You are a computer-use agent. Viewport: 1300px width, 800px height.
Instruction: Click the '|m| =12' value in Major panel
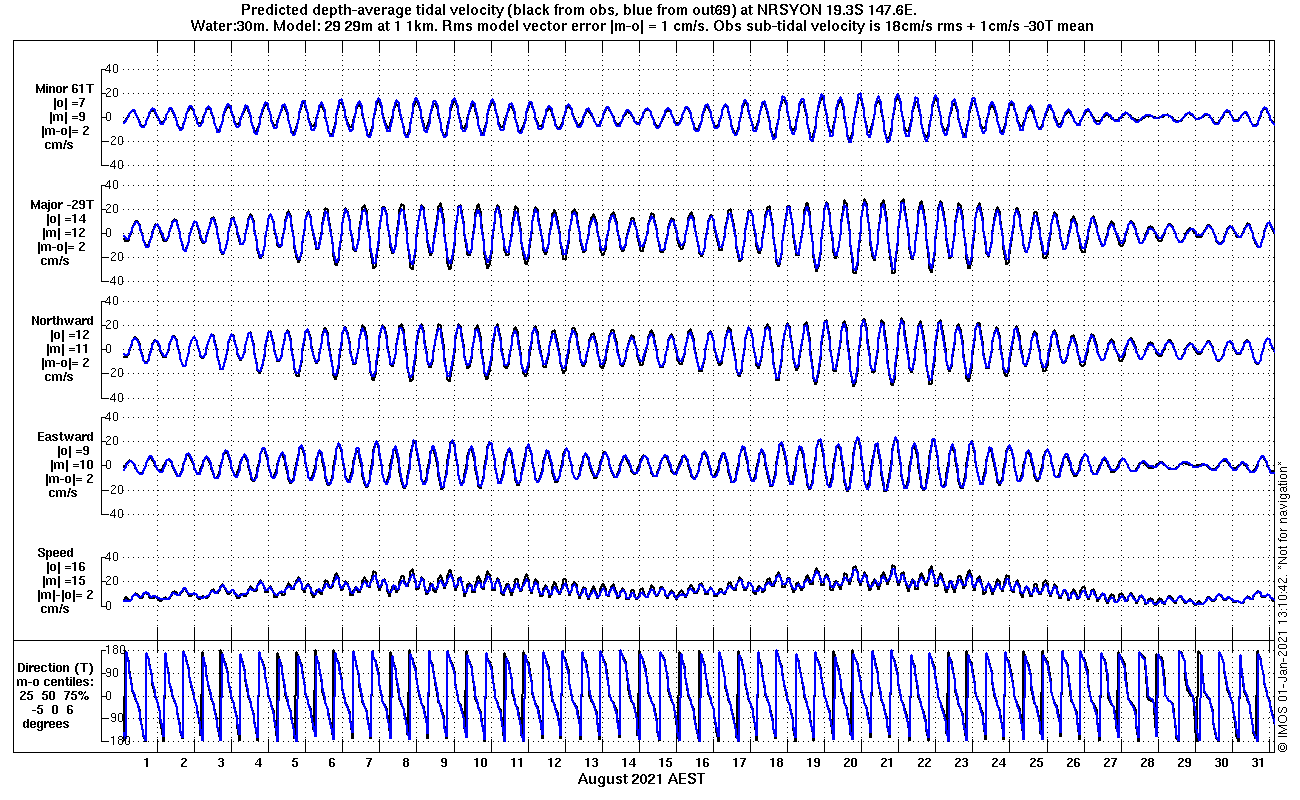pos(68,233)
